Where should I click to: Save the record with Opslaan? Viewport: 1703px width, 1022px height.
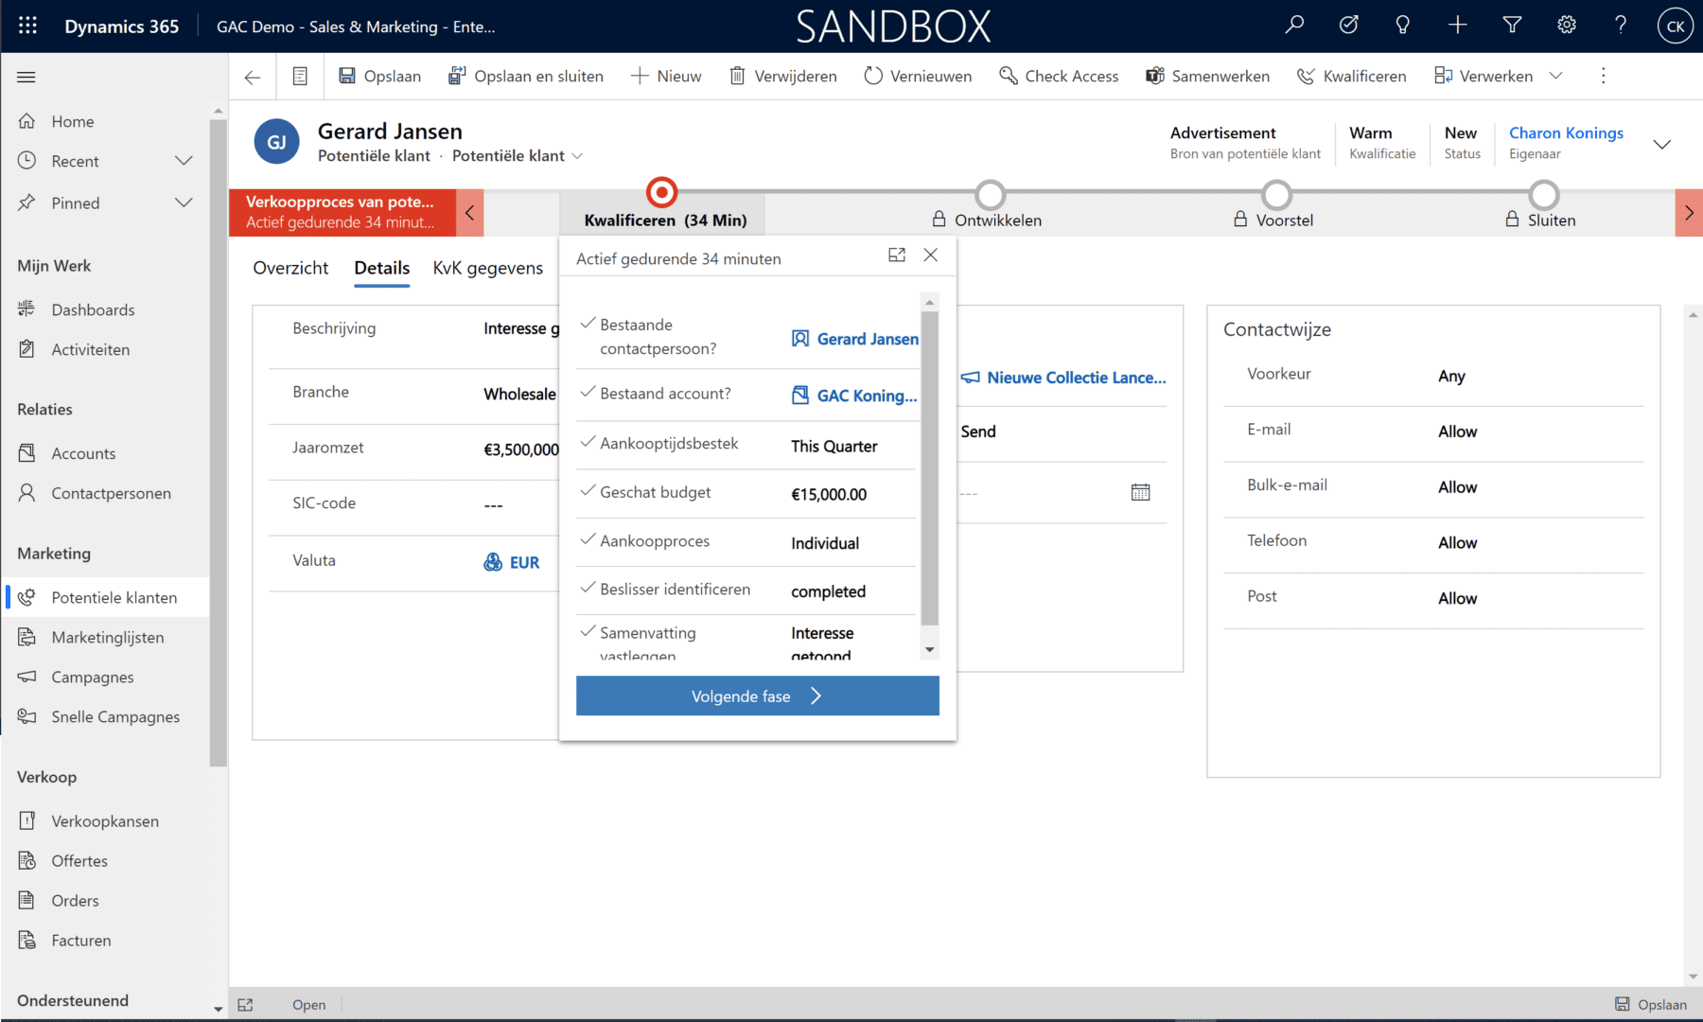(380, 76)
